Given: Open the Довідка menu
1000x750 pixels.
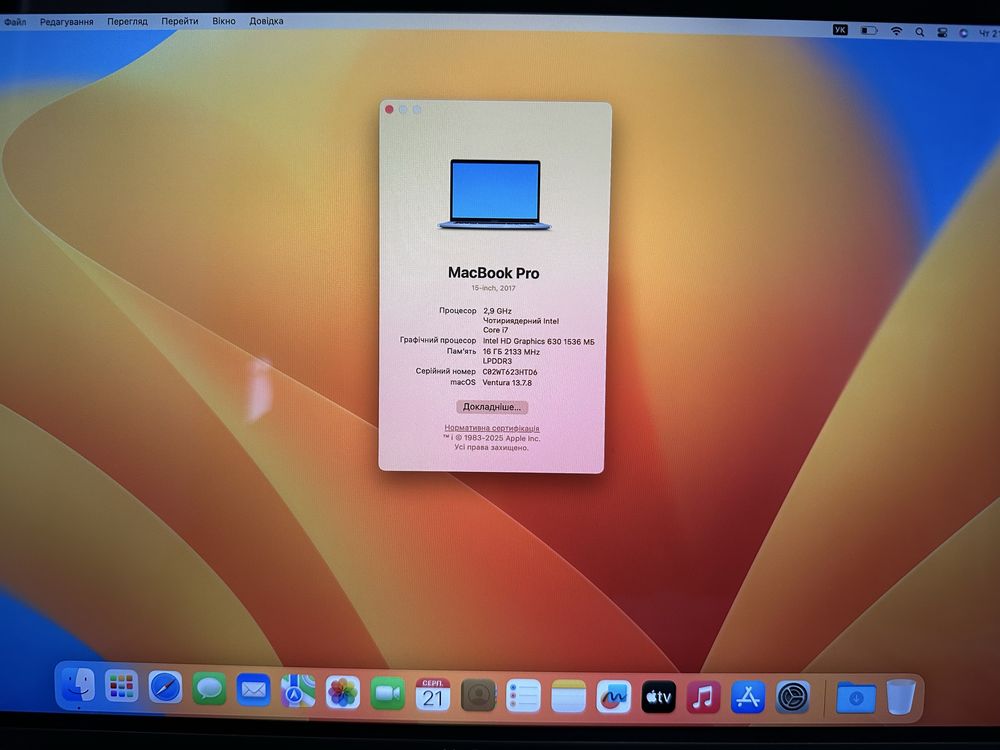Looking at the screenshot, I should click(x=266, y=21).
